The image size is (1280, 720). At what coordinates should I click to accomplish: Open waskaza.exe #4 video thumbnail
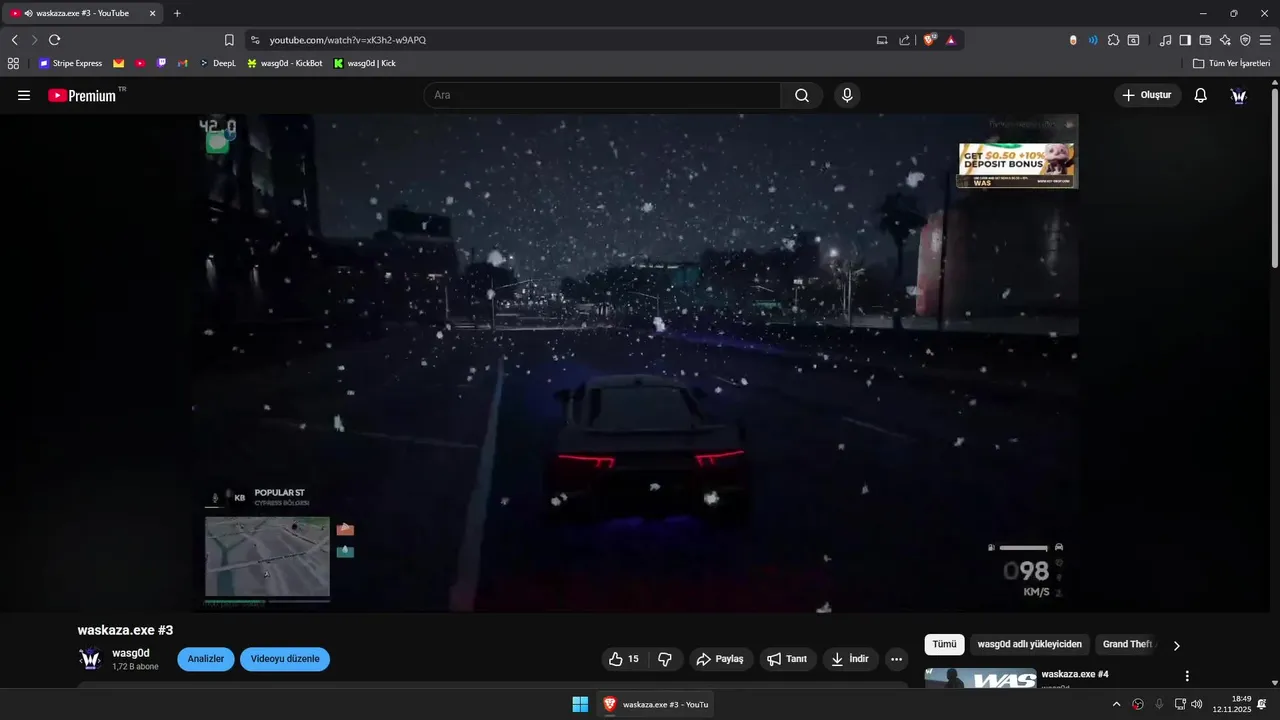point(981,678)
